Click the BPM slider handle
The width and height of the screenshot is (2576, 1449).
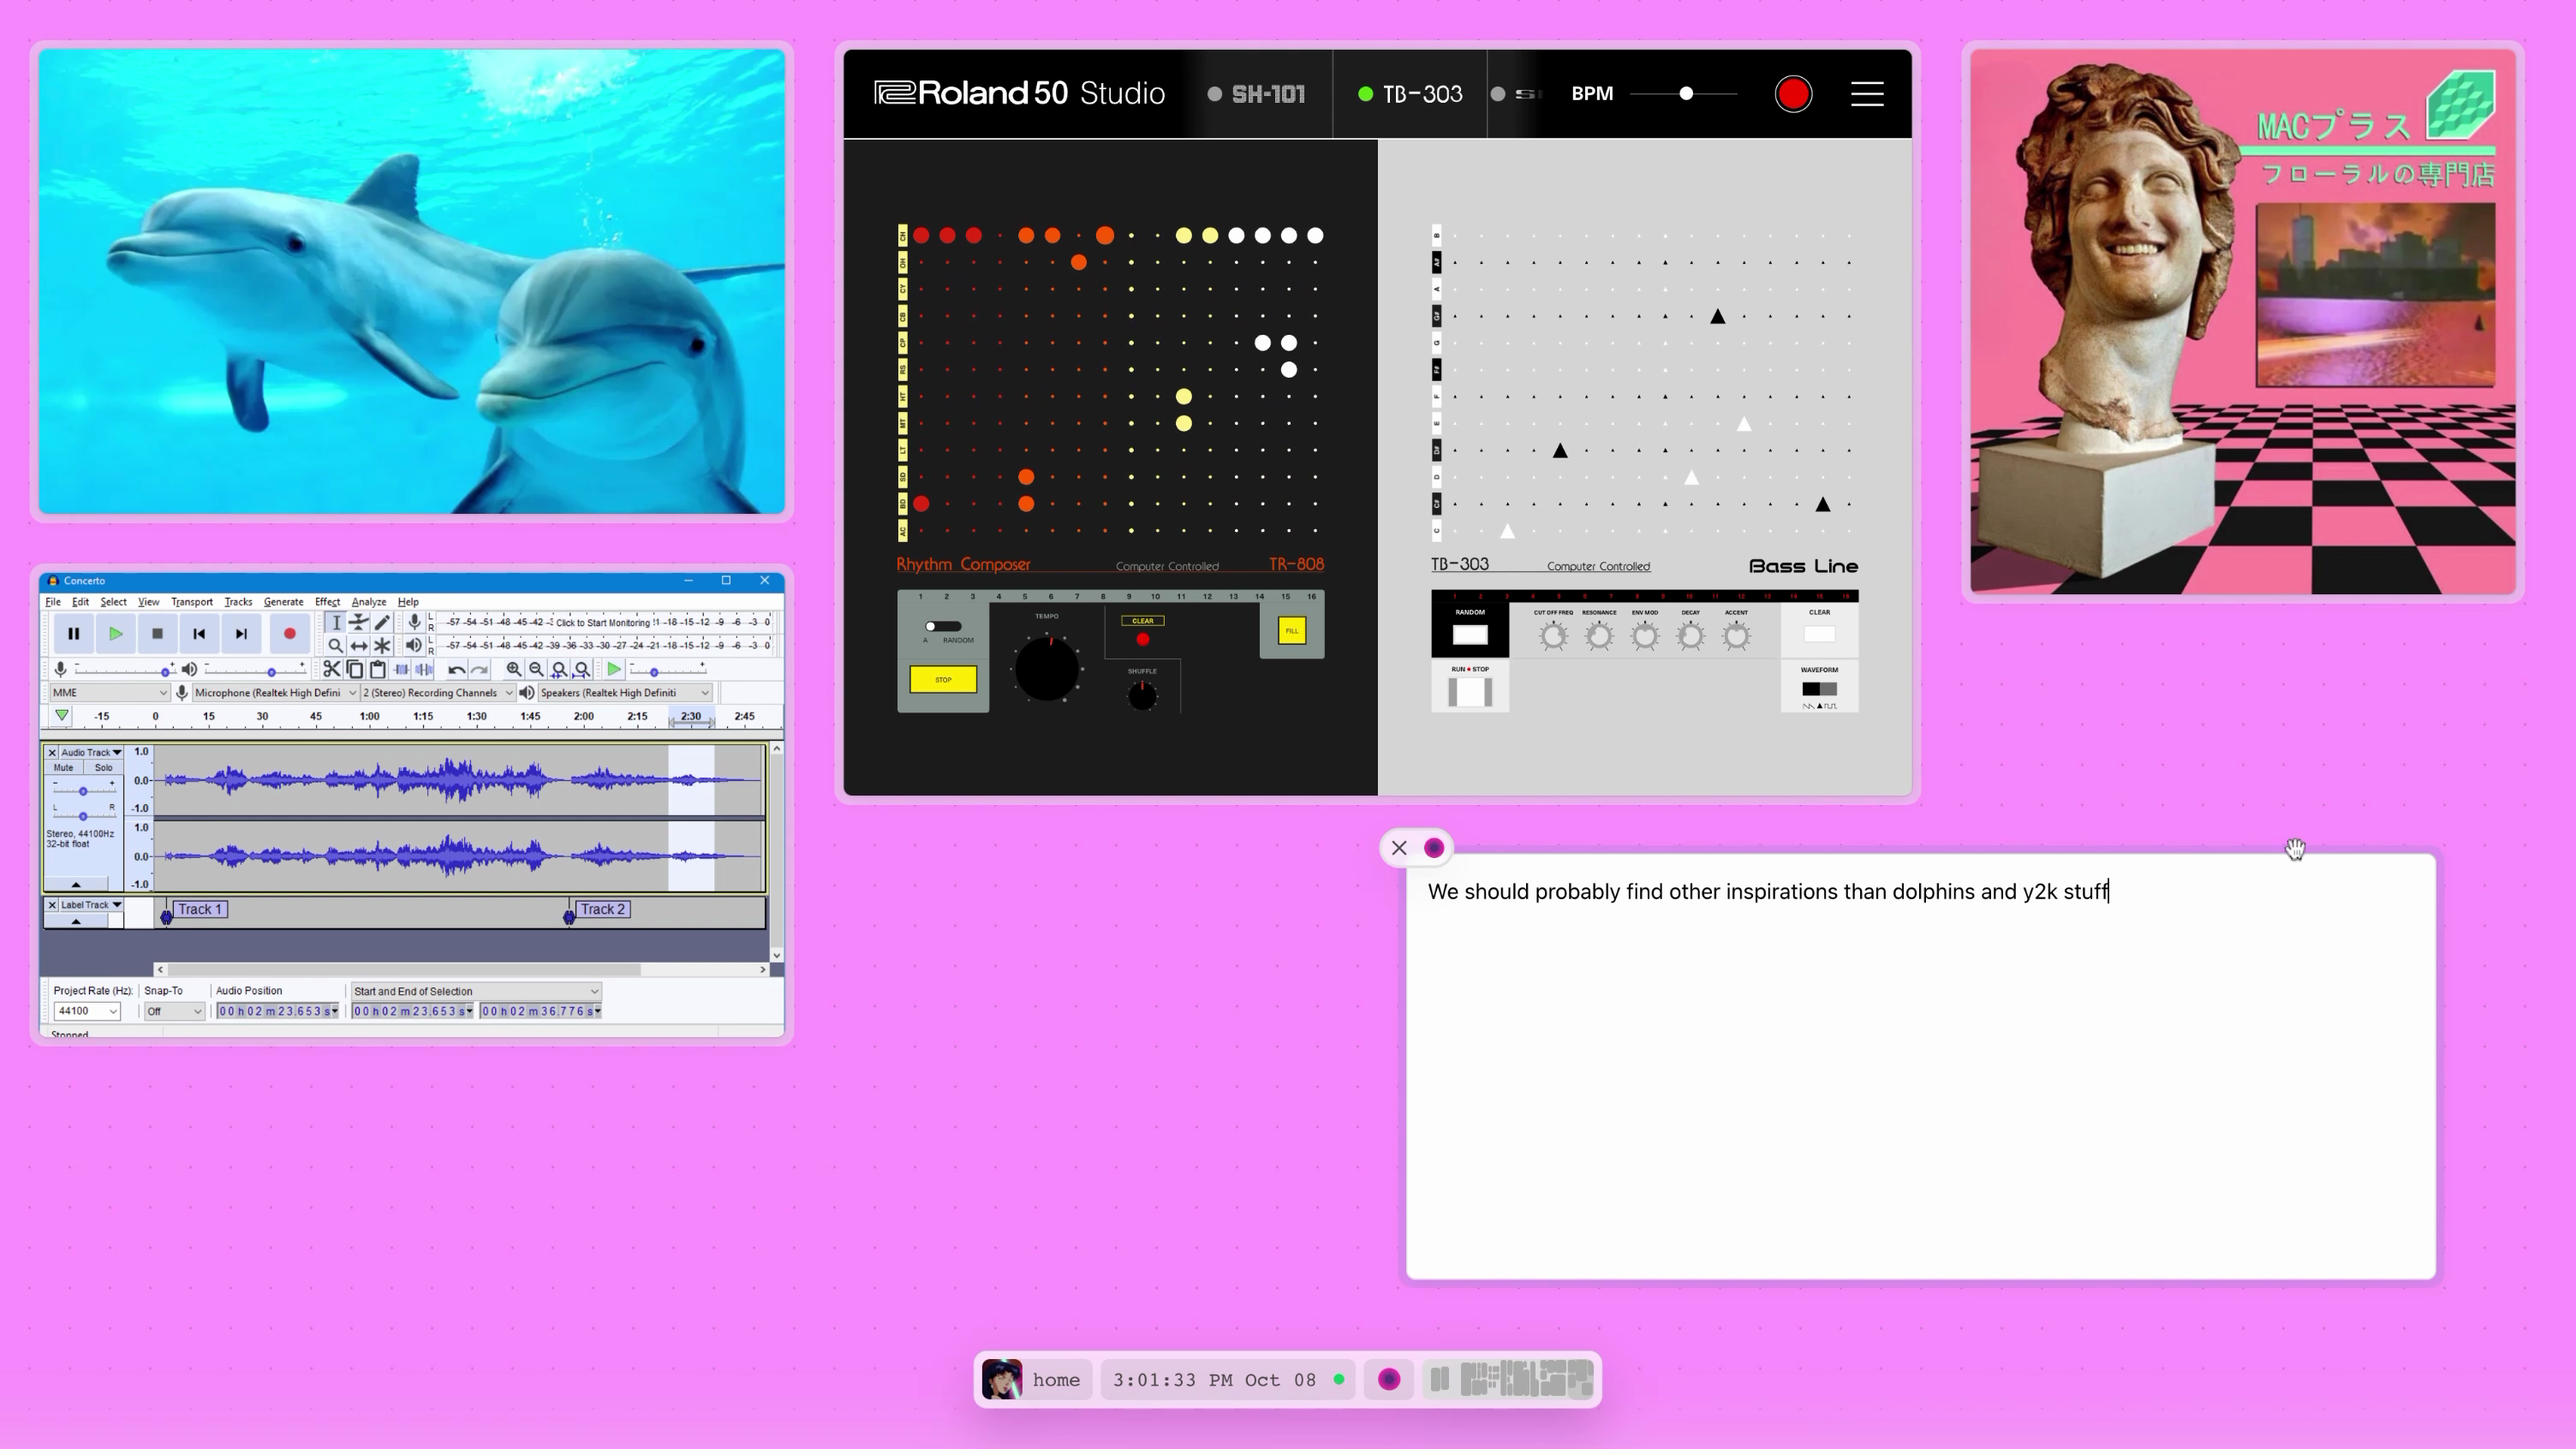pyautogui.click(x=1686, y=94)
